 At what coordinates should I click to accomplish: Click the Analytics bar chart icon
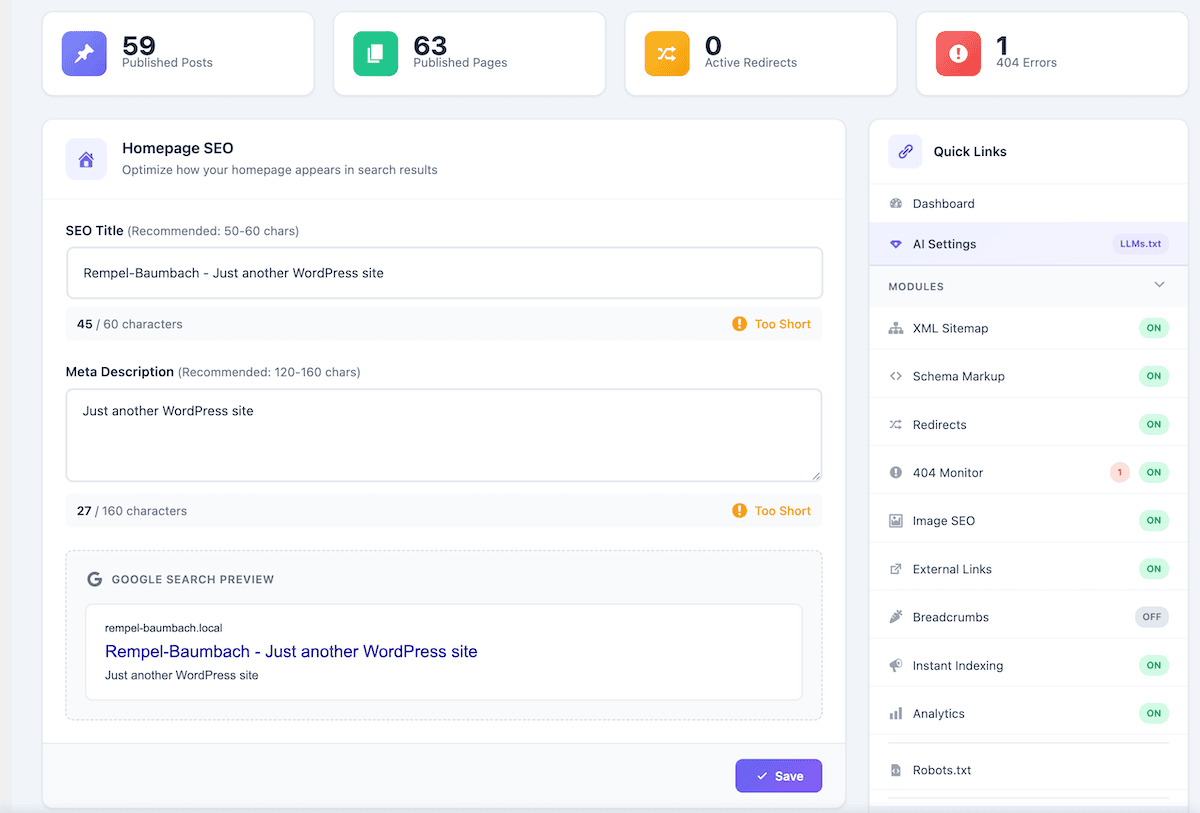pos(895,714)
